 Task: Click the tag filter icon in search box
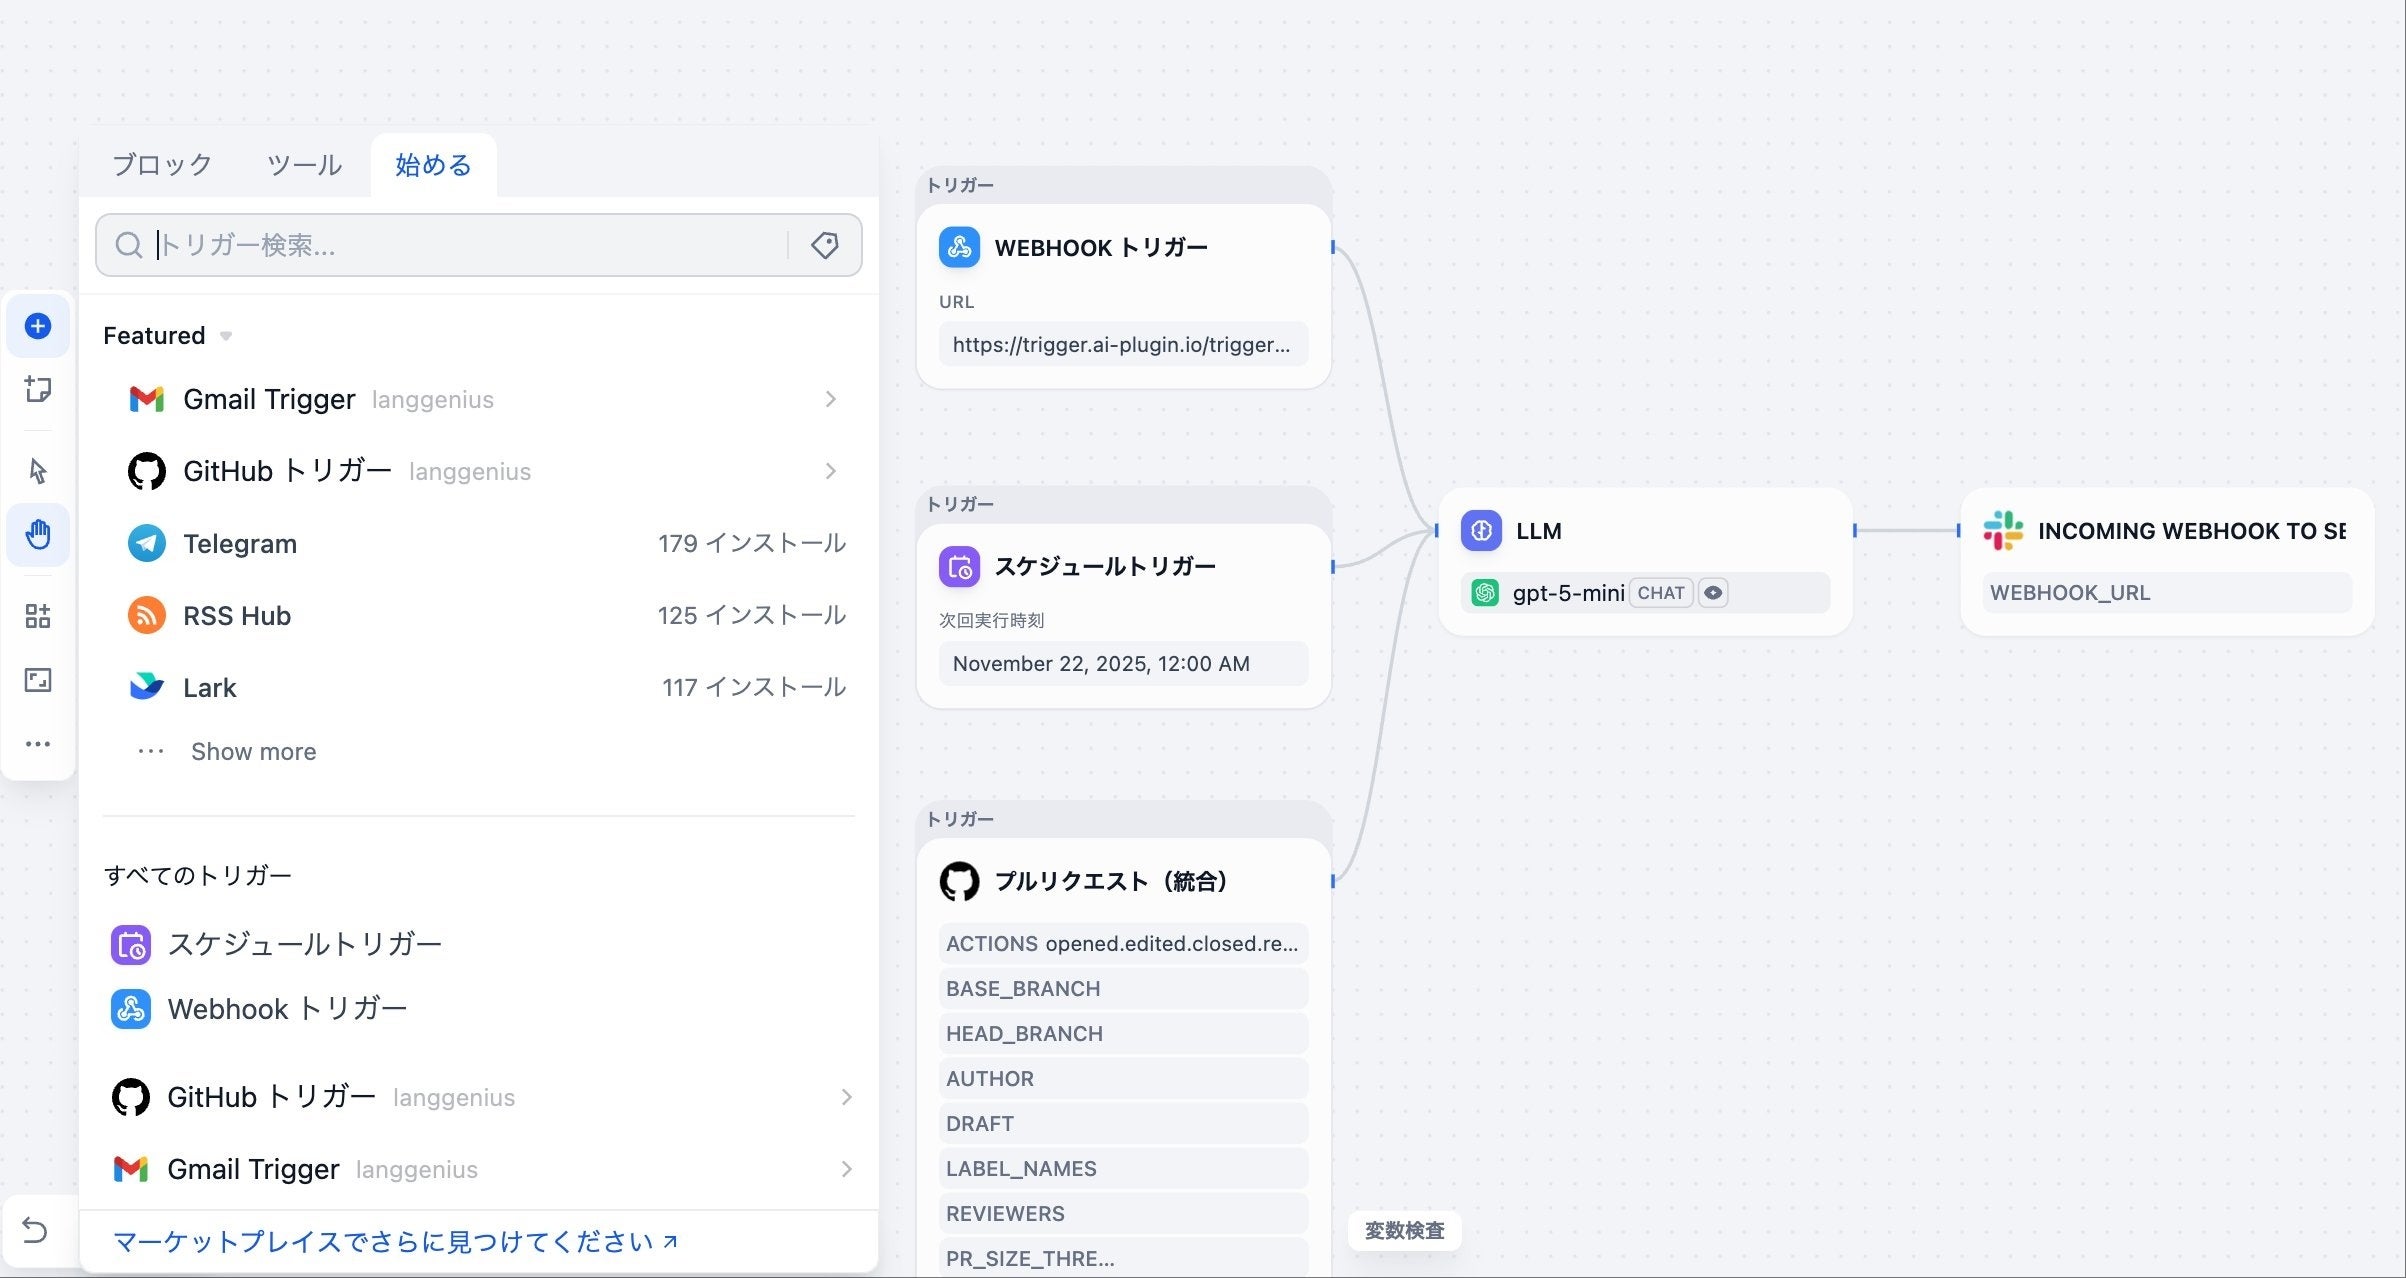[x=825, y=245]
